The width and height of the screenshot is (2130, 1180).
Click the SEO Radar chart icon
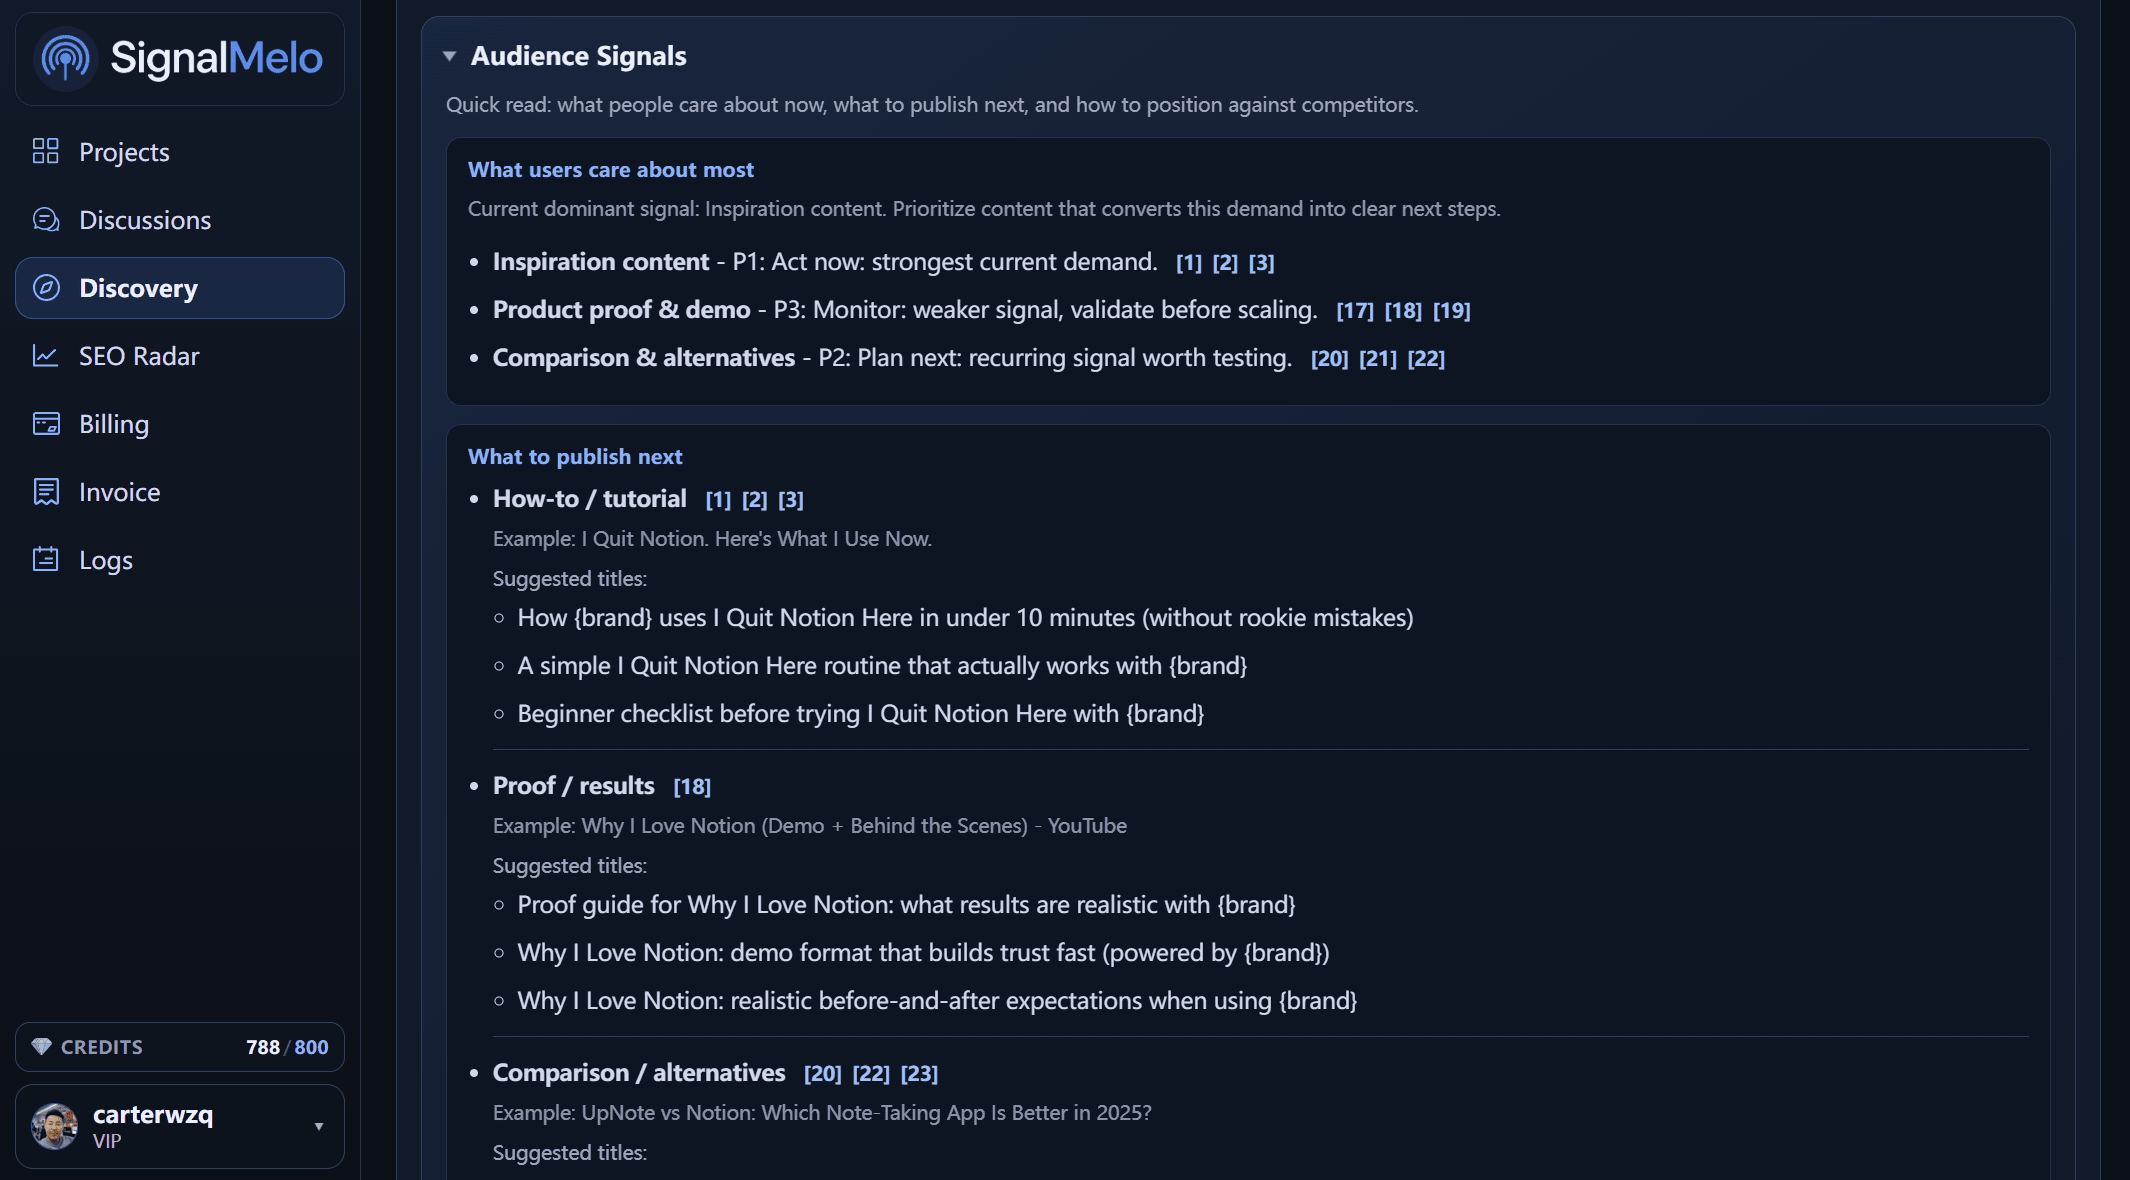point(46,355)
